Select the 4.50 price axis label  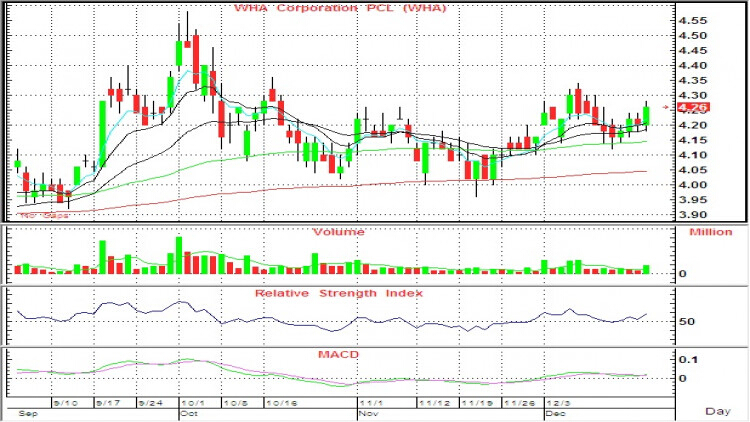point(692,35)
